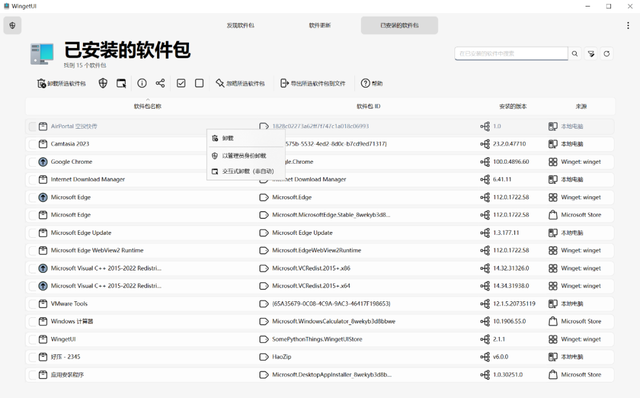Screen dimensions: 640x398
Task: Click Microsoft Store bag icon on Windows 计算器 row
Action: (553, 321)
